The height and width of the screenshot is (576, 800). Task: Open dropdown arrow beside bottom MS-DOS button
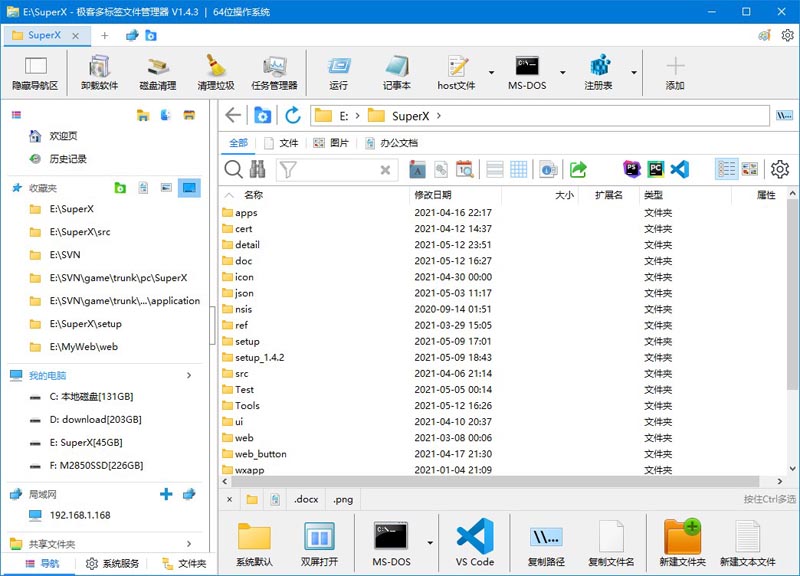(430, 543)
